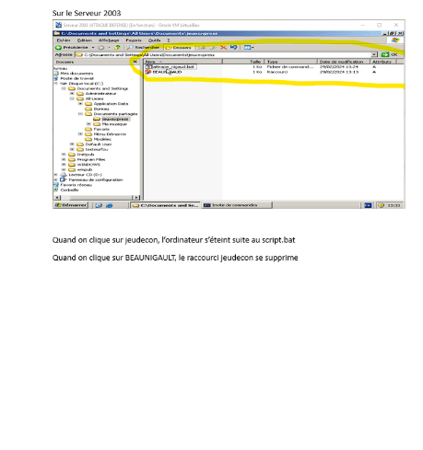Select the .bat file in the list

coord(171,67)
